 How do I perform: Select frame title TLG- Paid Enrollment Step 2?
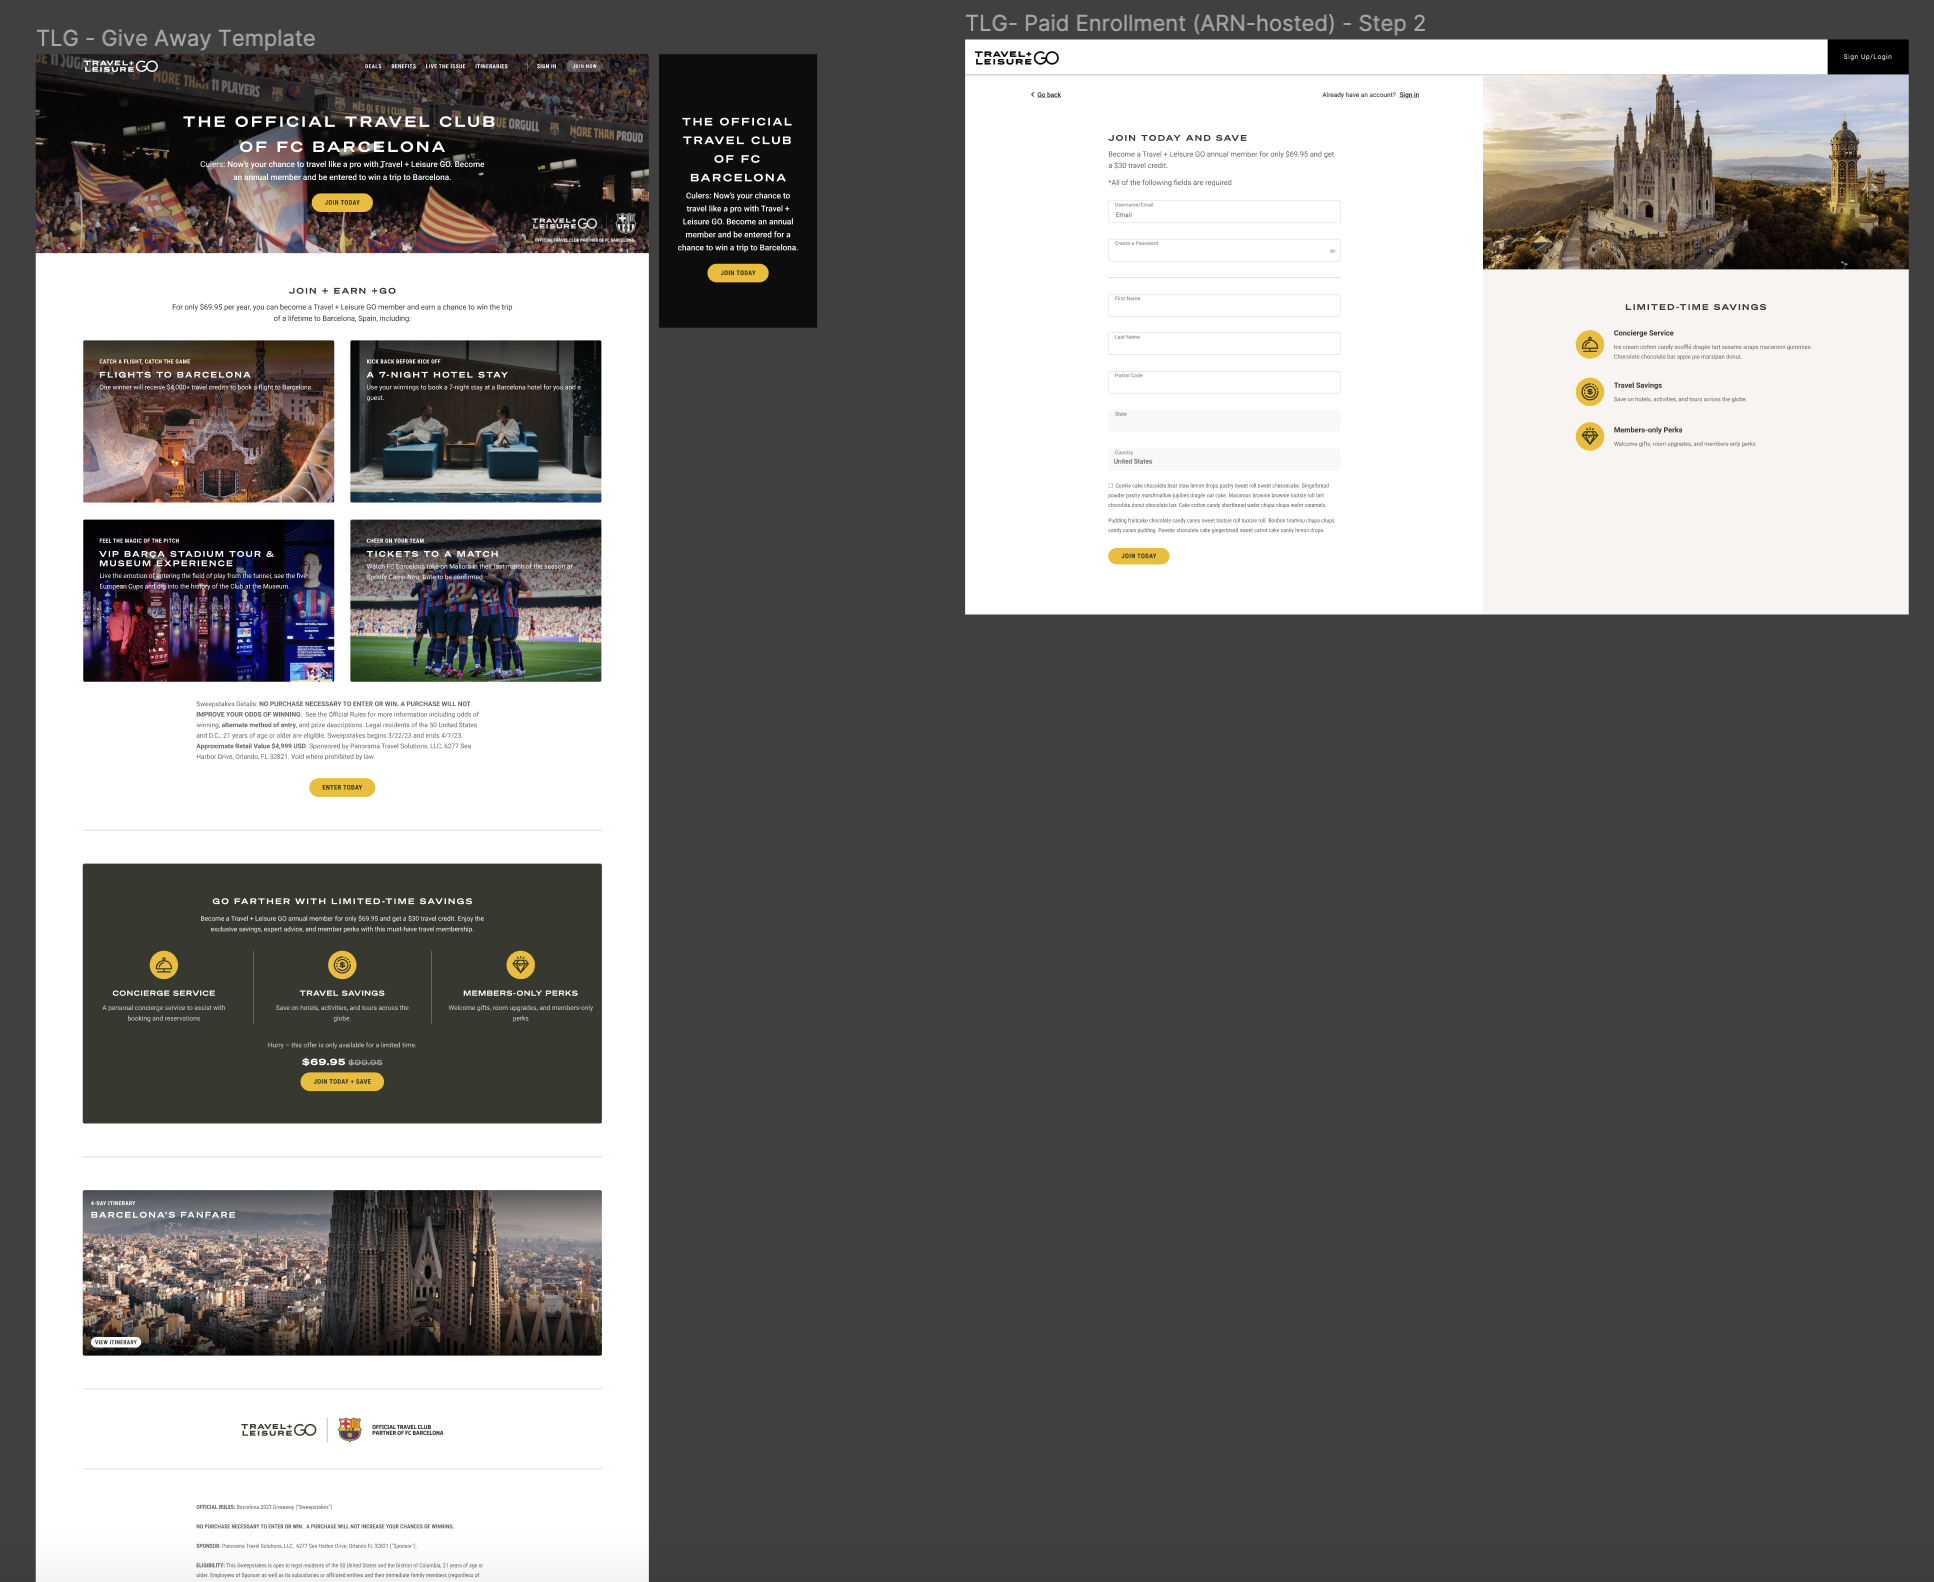(1195, 23)
